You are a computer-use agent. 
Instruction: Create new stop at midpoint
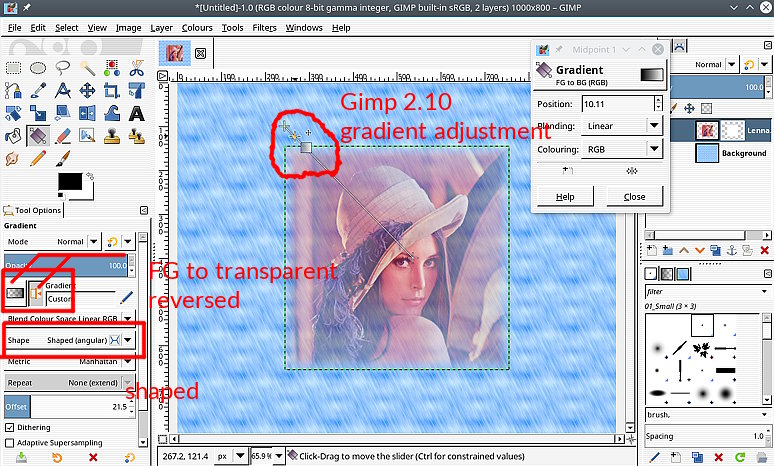tap(568, 171)
